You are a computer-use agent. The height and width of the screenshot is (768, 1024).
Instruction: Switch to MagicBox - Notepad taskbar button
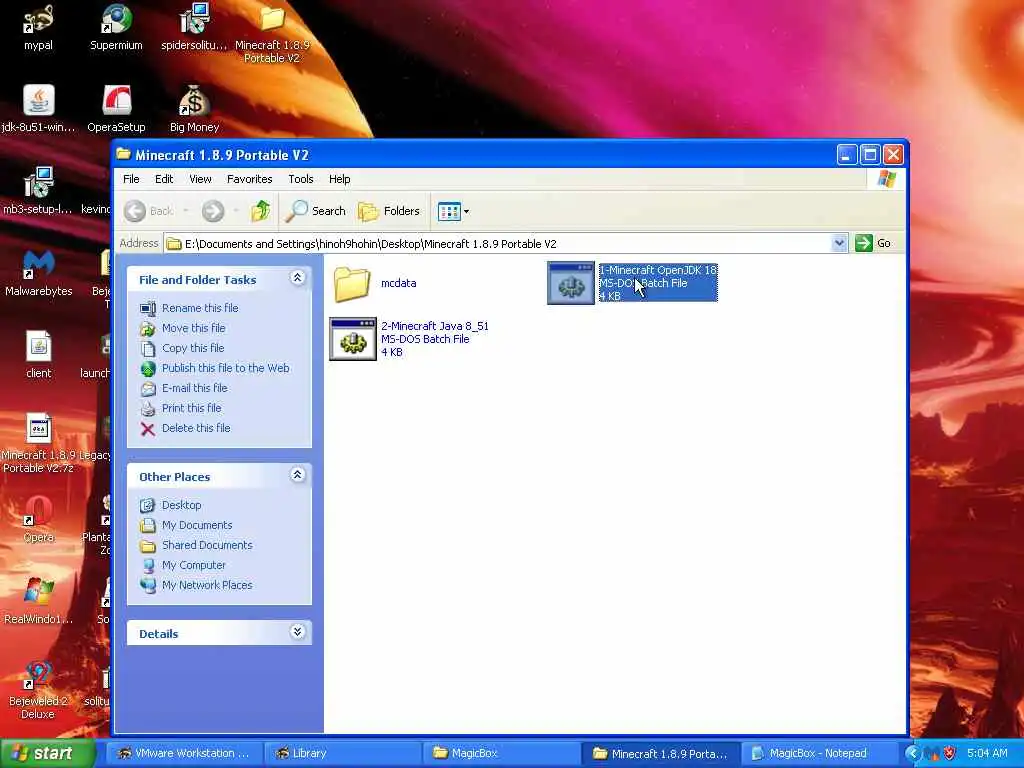820,753
